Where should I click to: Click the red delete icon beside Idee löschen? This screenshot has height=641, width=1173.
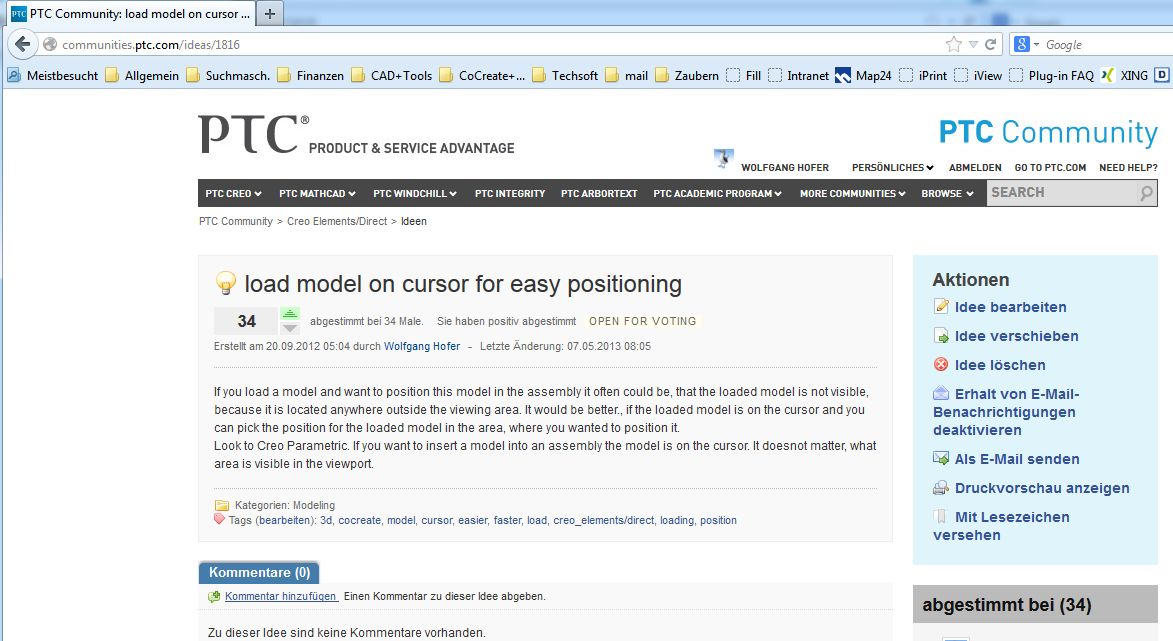coord(941,364)
